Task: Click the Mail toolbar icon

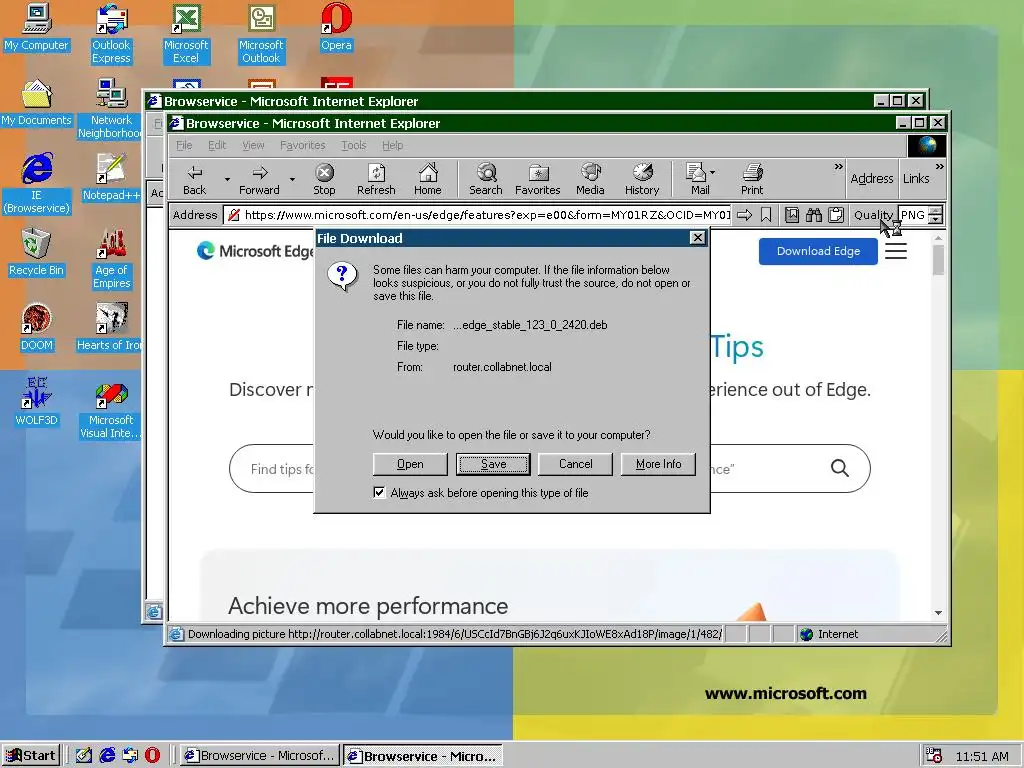Action: click(x=697, y=180)
